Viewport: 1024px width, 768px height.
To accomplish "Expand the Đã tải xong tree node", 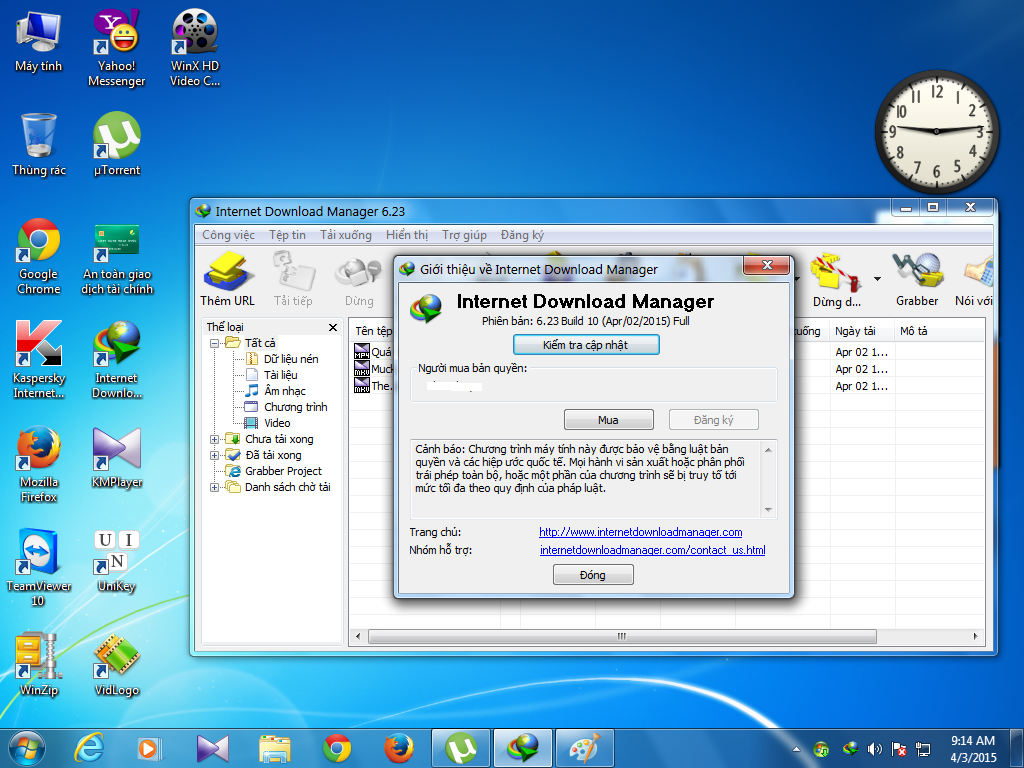I will [x=214, y=455].
